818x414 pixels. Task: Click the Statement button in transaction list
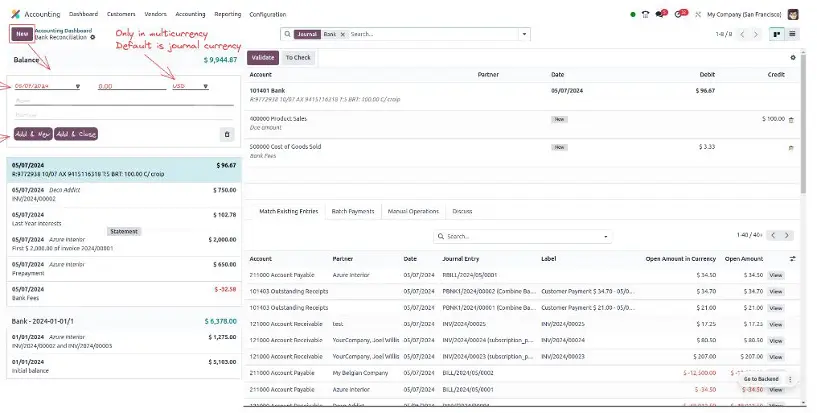[x=124, y=232]
